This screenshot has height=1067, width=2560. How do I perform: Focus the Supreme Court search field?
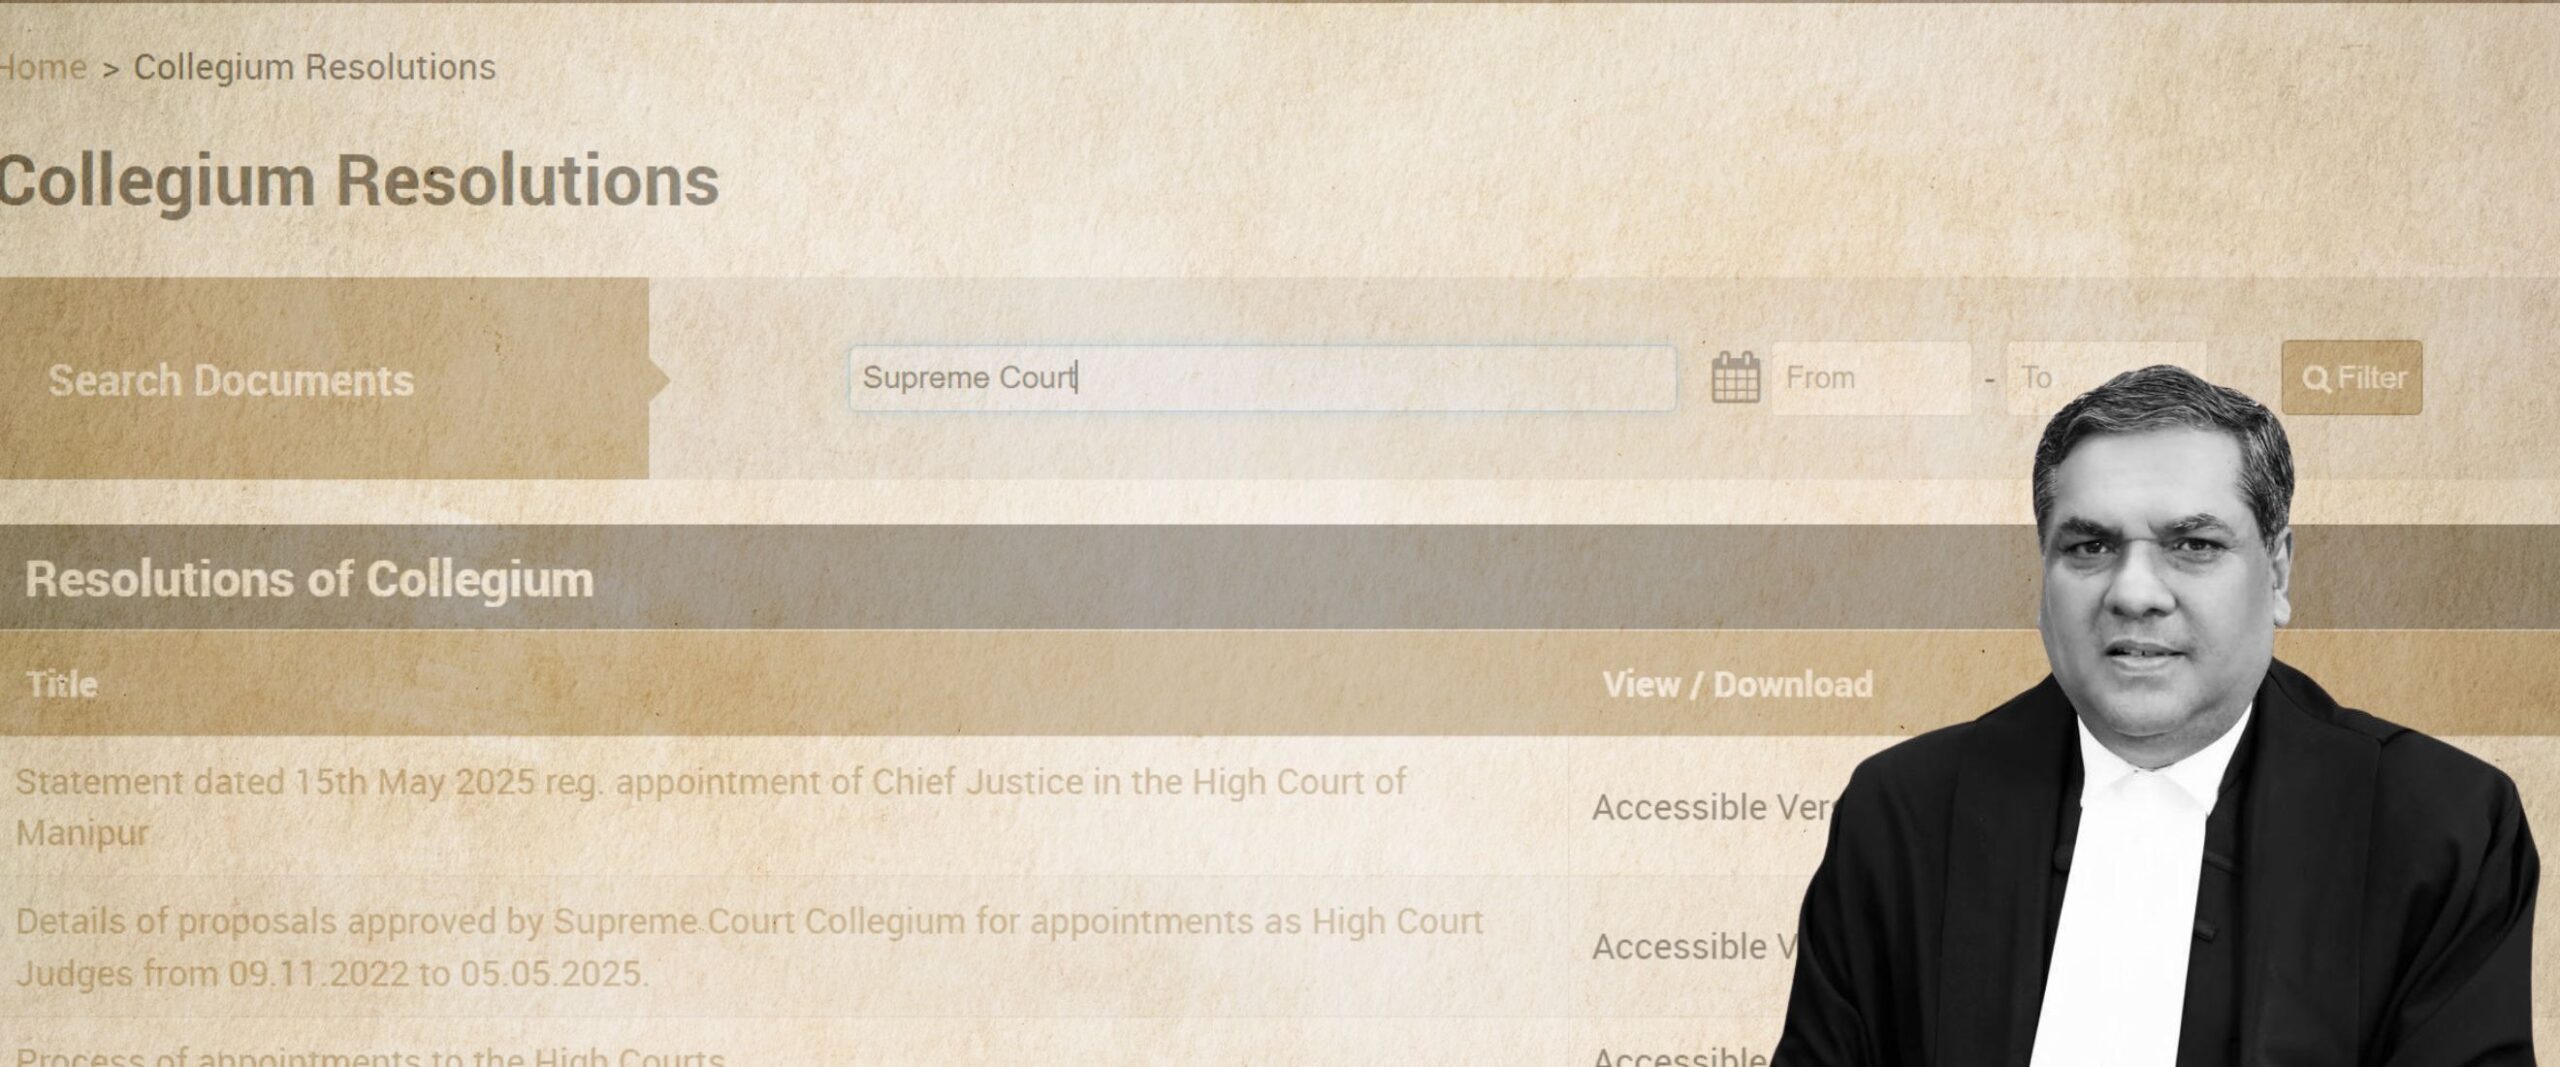tap(1262, 378)
